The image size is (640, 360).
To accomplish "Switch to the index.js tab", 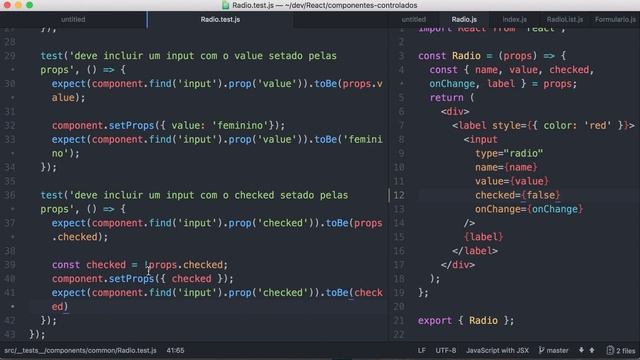I will [514, 19].
